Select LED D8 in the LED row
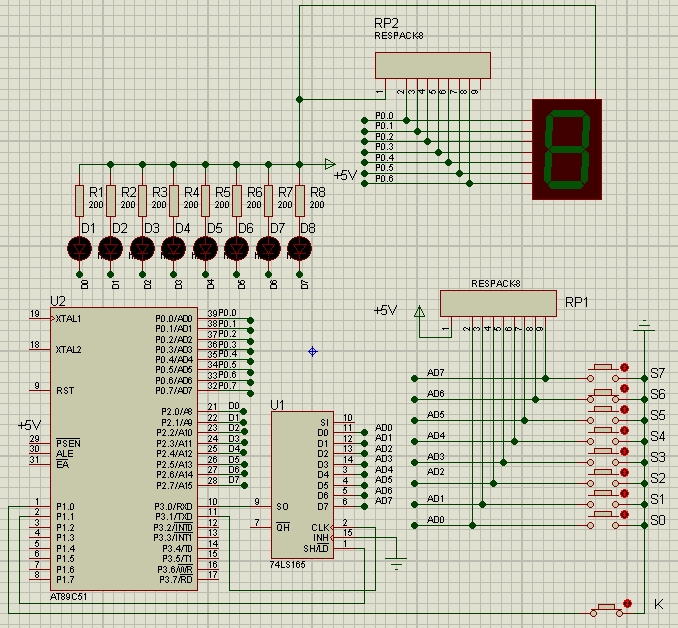The width and height of the screenshot is (678, 628). click(x=300, y=249)
